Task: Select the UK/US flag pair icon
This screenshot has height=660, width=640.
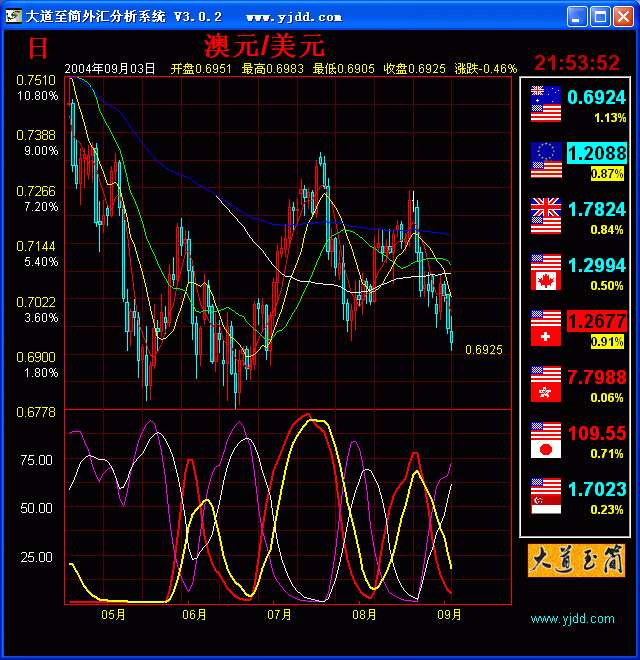Action: [546, 216]
